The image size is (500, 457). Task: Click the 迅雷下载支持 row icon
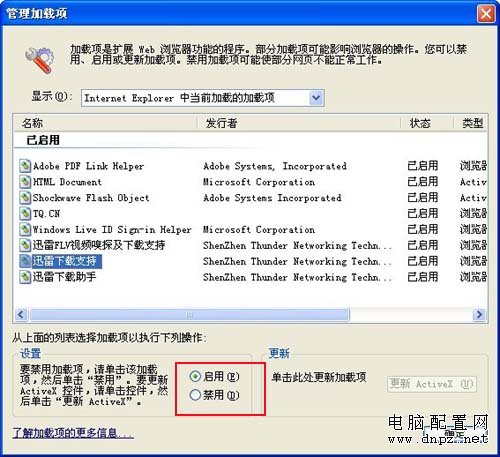pos(25,261)
